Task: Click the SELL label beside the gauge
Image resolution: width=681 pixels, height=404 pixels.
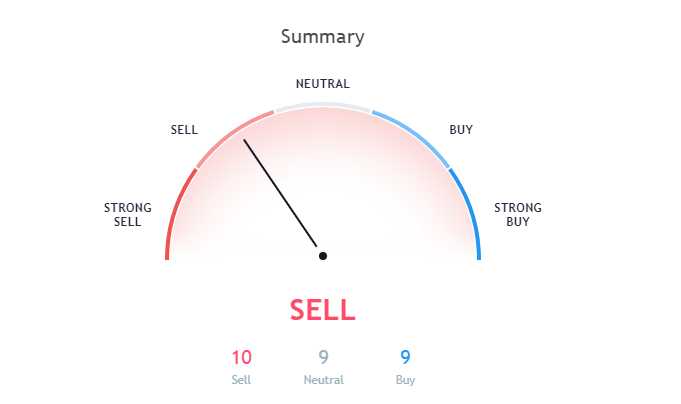Action: tap(184, 130)
